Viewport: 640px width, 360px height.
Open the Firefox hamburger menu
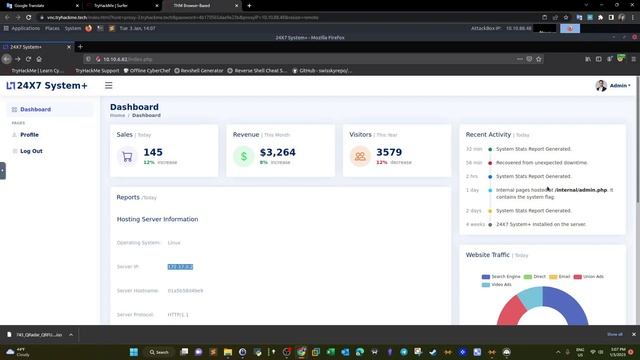(x=633, y=59)
